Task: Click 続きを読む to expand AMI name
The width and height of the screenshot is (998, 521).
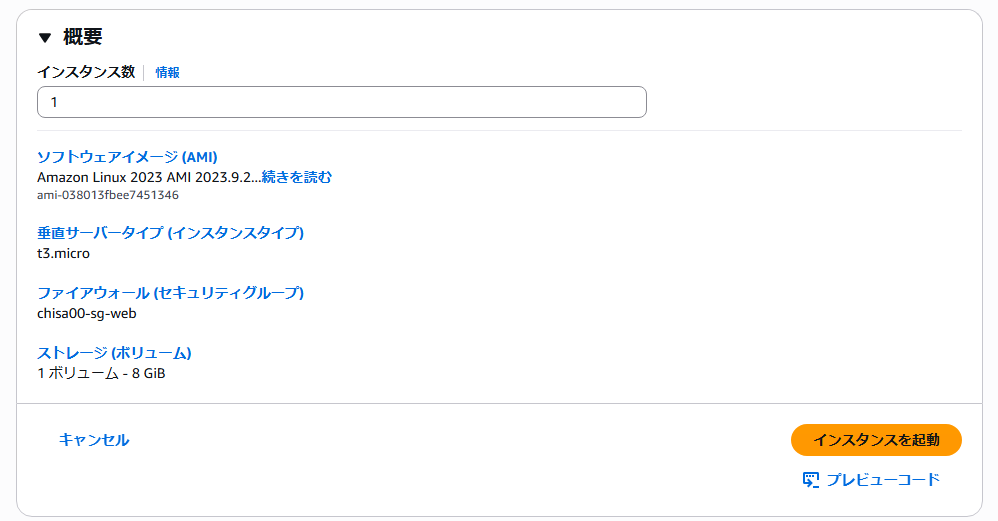Action: click(x=296, y=177)
